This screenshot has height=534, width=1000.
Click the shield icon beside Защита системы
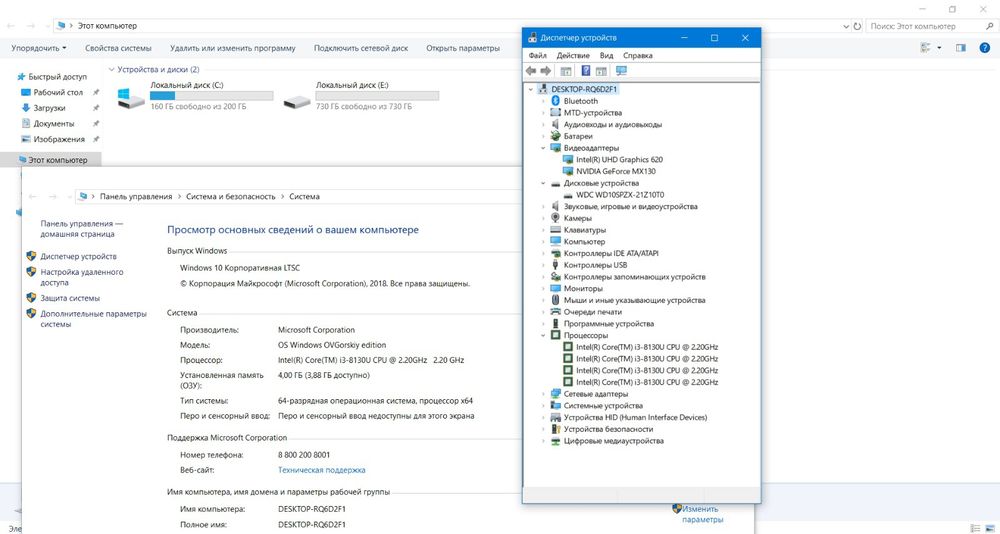31,297
